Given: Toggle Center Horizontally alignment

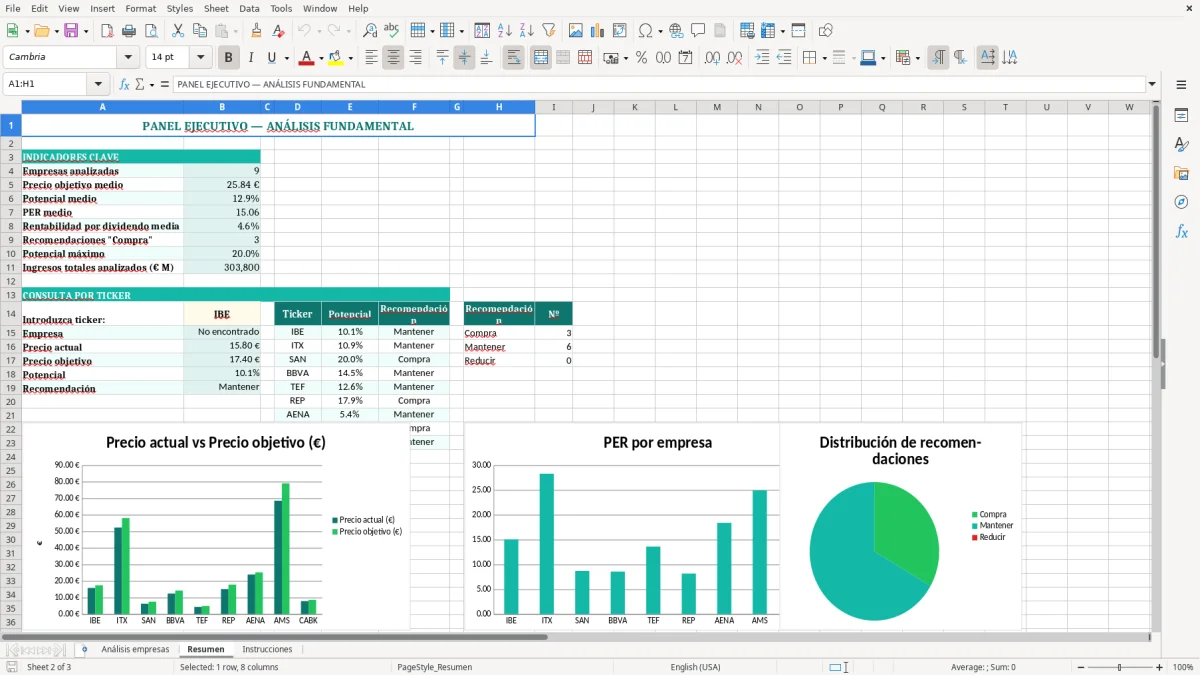Looking at the screenshot, I should click(393, 58).
